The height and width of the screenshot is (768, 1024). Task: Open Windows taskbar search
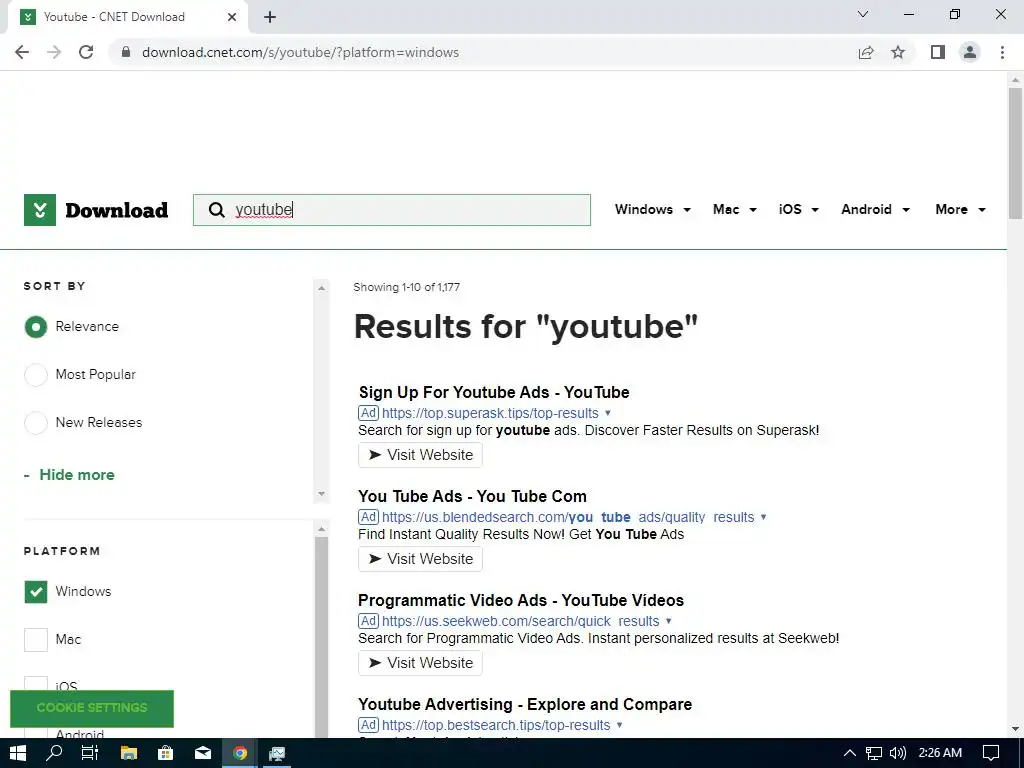pyautogui.click(x=54, y=753)
